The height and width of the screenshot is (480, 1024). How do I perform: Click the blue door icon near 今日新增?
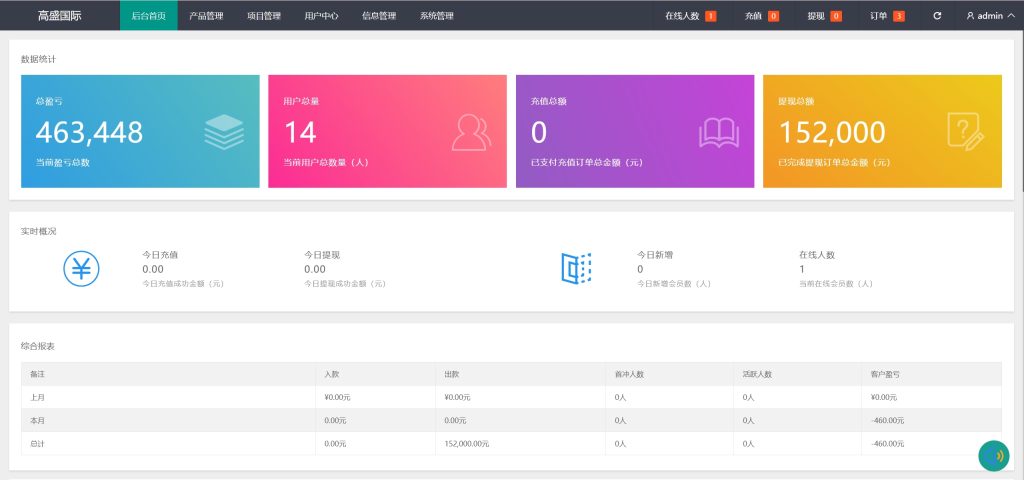[x=576, y=268]
